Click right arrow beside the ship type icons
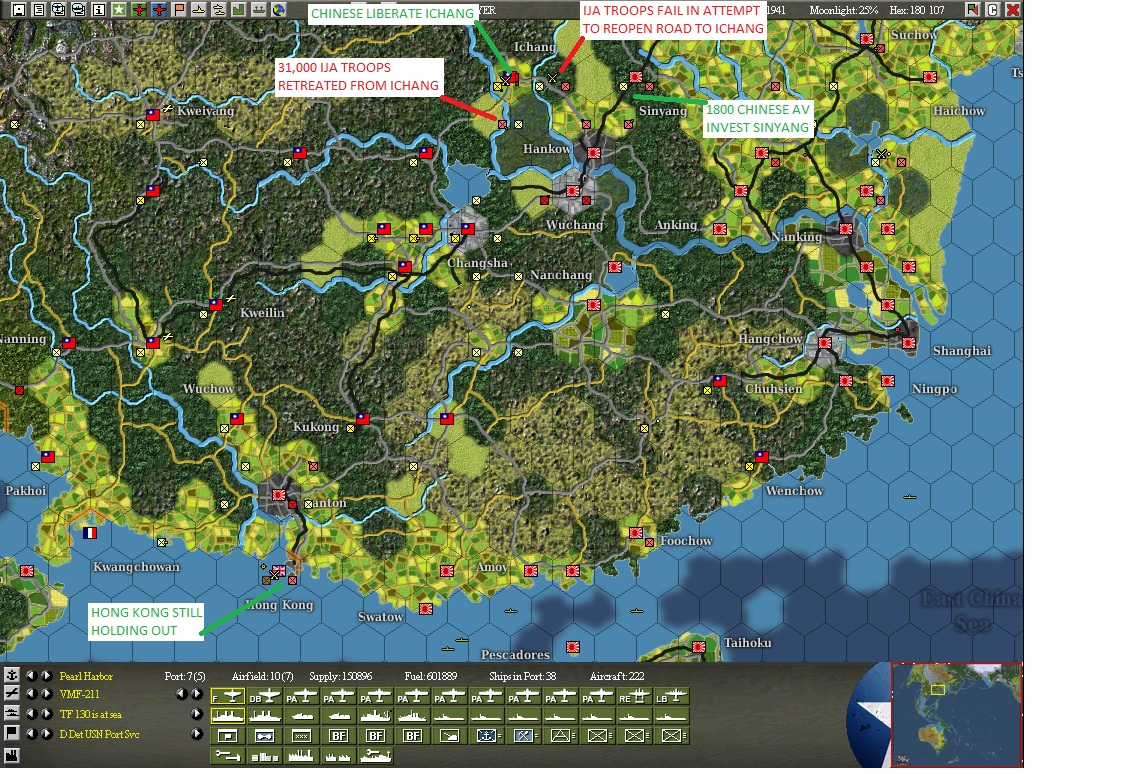The width and height of the screenshot is (1137, 774). click(x=197, y=714)
